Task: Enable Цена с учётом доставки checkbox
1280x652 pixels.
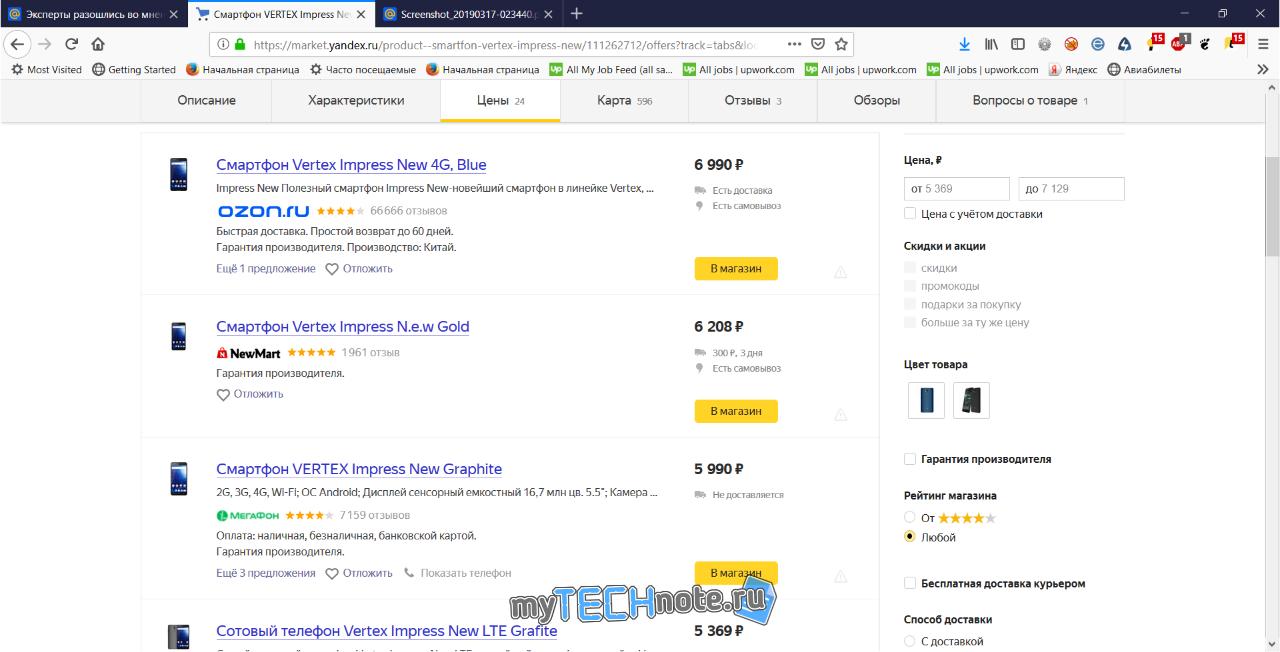Action: [910, 214]
